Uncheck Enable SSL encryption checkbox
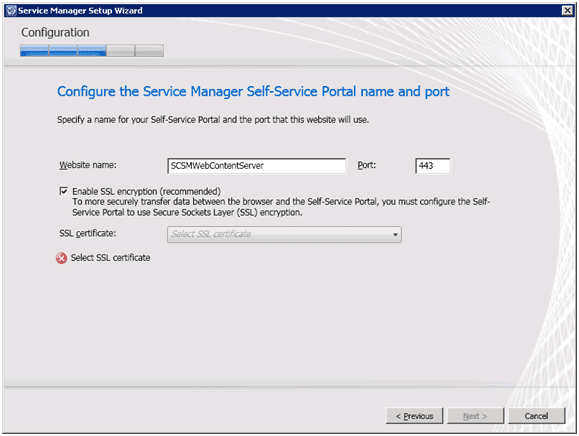 pyautogui.click(x=64, y=191)
